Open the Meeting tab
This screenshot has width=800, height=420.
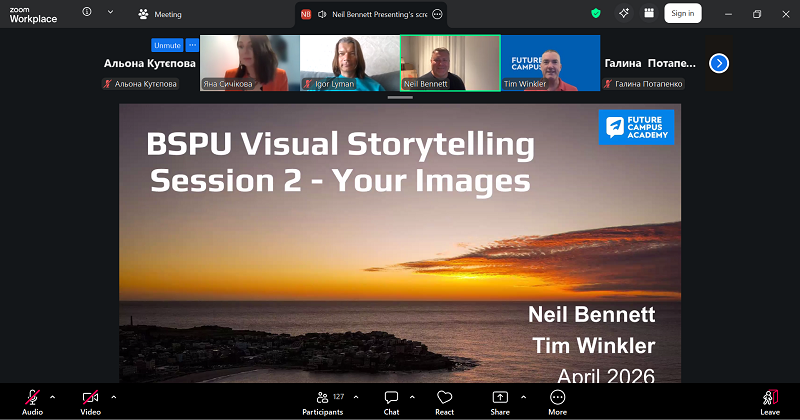point(160,14)
